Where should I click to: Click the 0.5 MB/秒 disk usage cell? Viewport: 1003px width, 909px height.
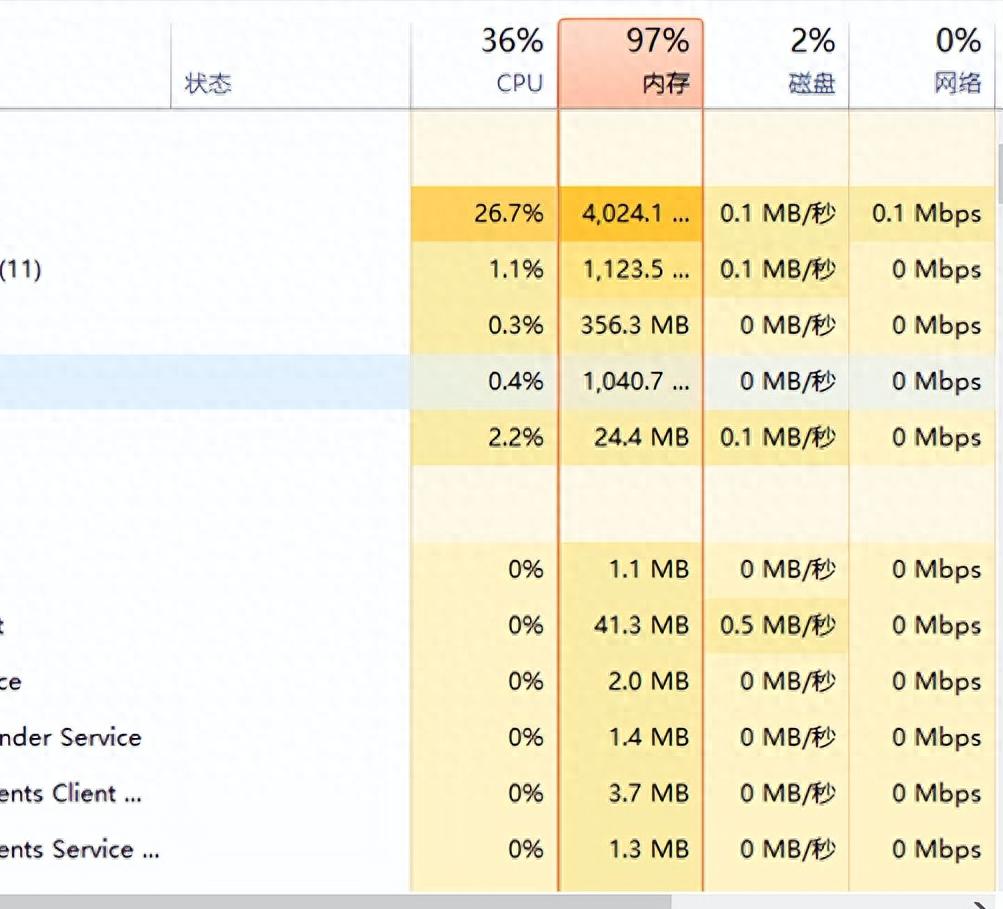[776, 625]
